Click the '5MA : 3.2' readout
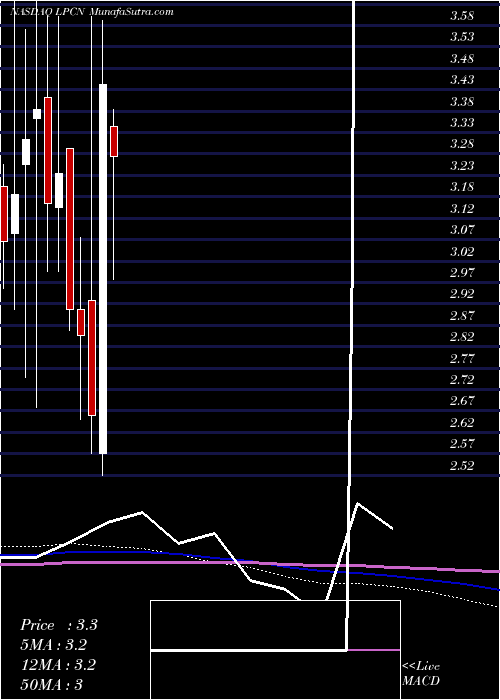500x700 pixels. (53, 645)
